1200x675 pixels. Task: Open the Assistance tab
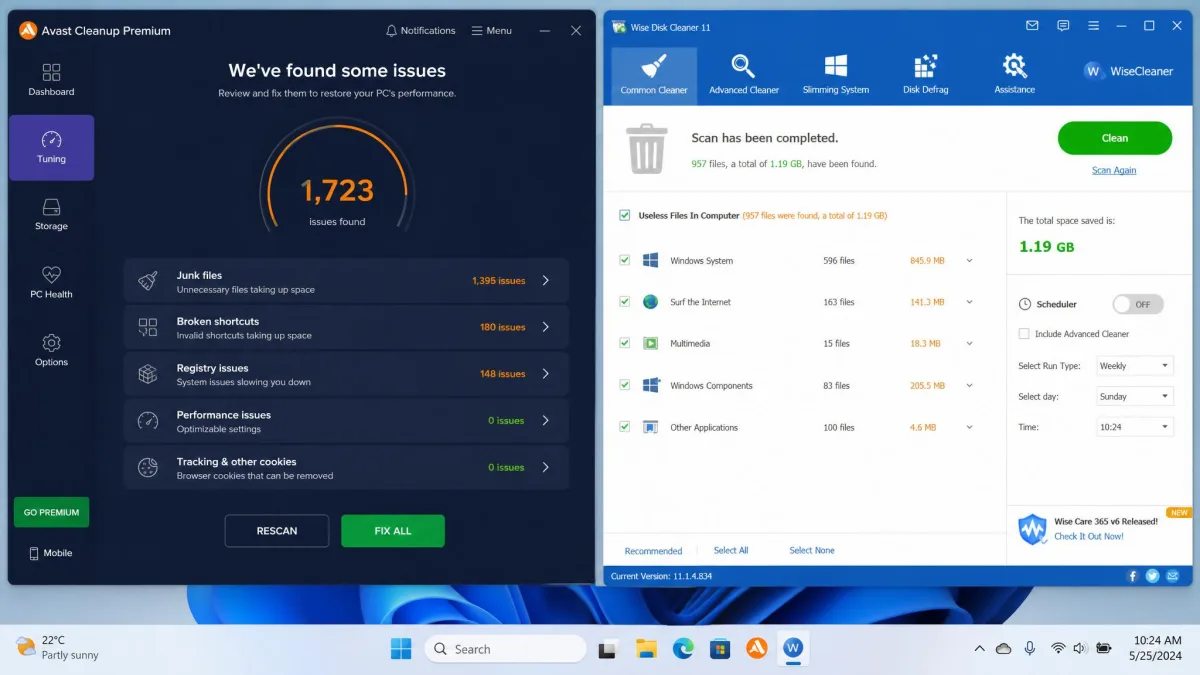pyautogui.click(x=1014, y=75)
